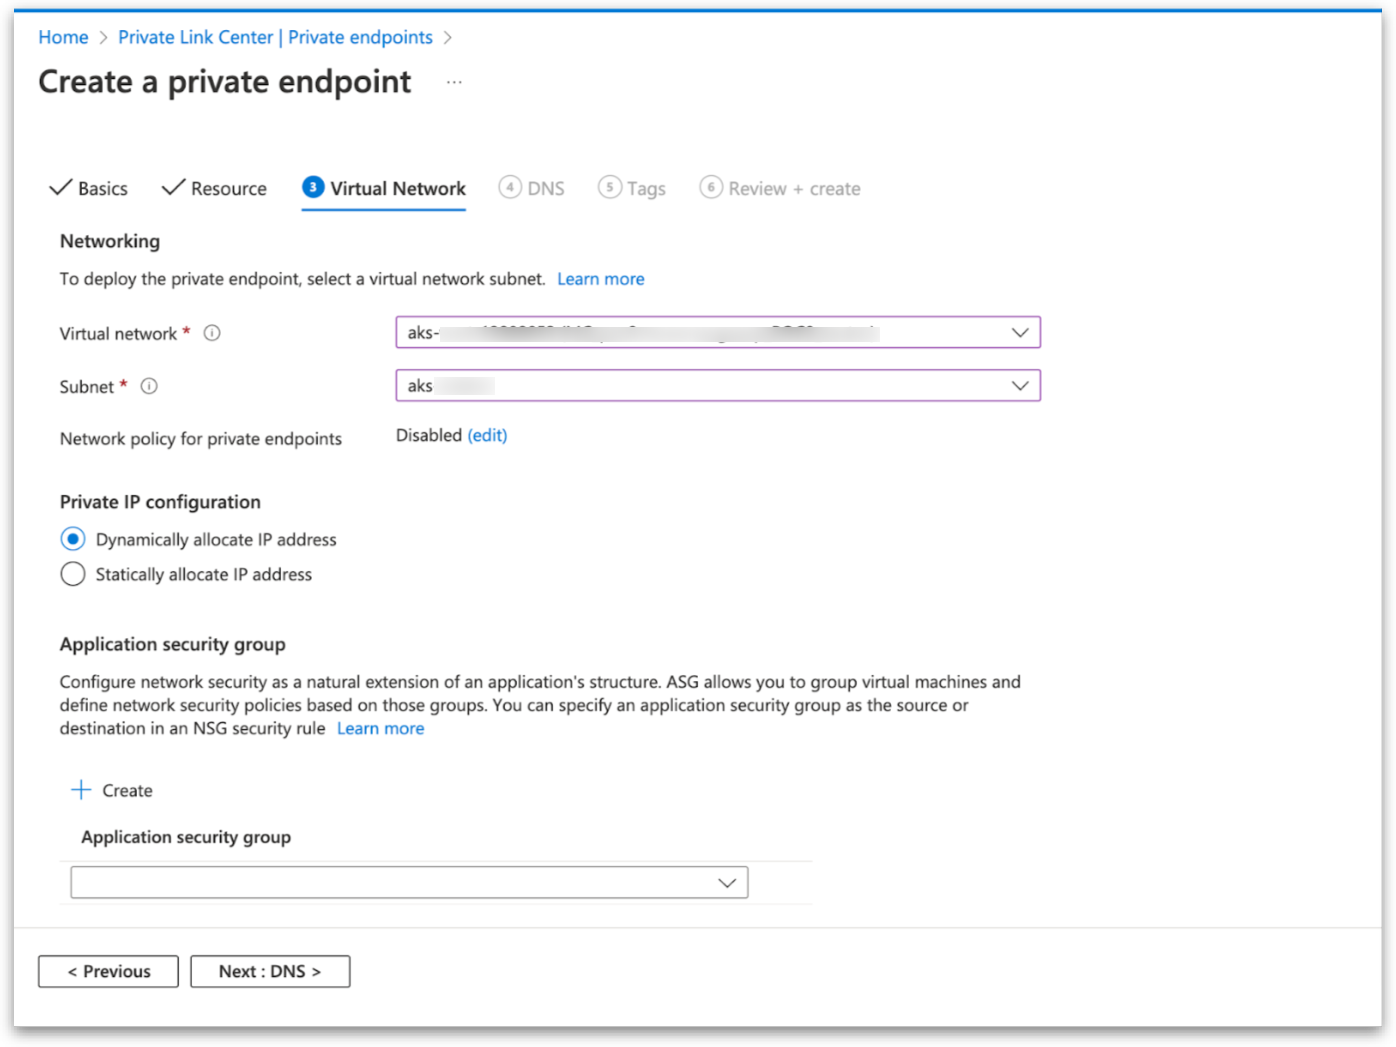Select Dynamically allocate IP address option
The width and height of the screenshot is (1396, 1047).
73,540
